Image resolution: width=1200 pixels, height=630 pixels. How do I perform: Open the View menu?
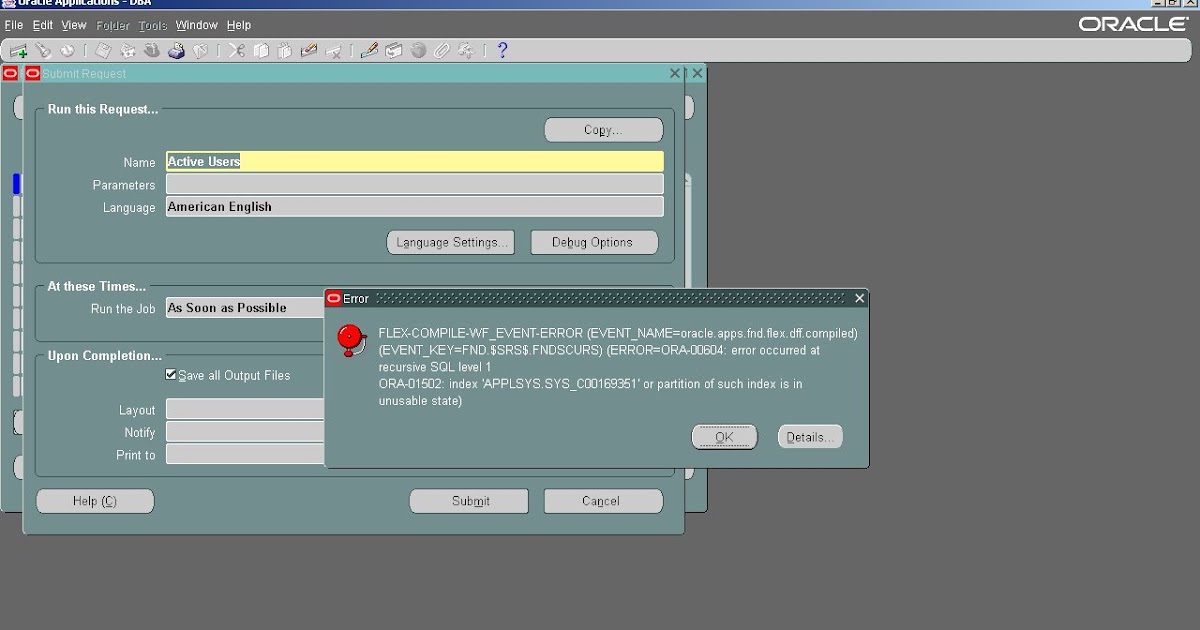[74, 25]
